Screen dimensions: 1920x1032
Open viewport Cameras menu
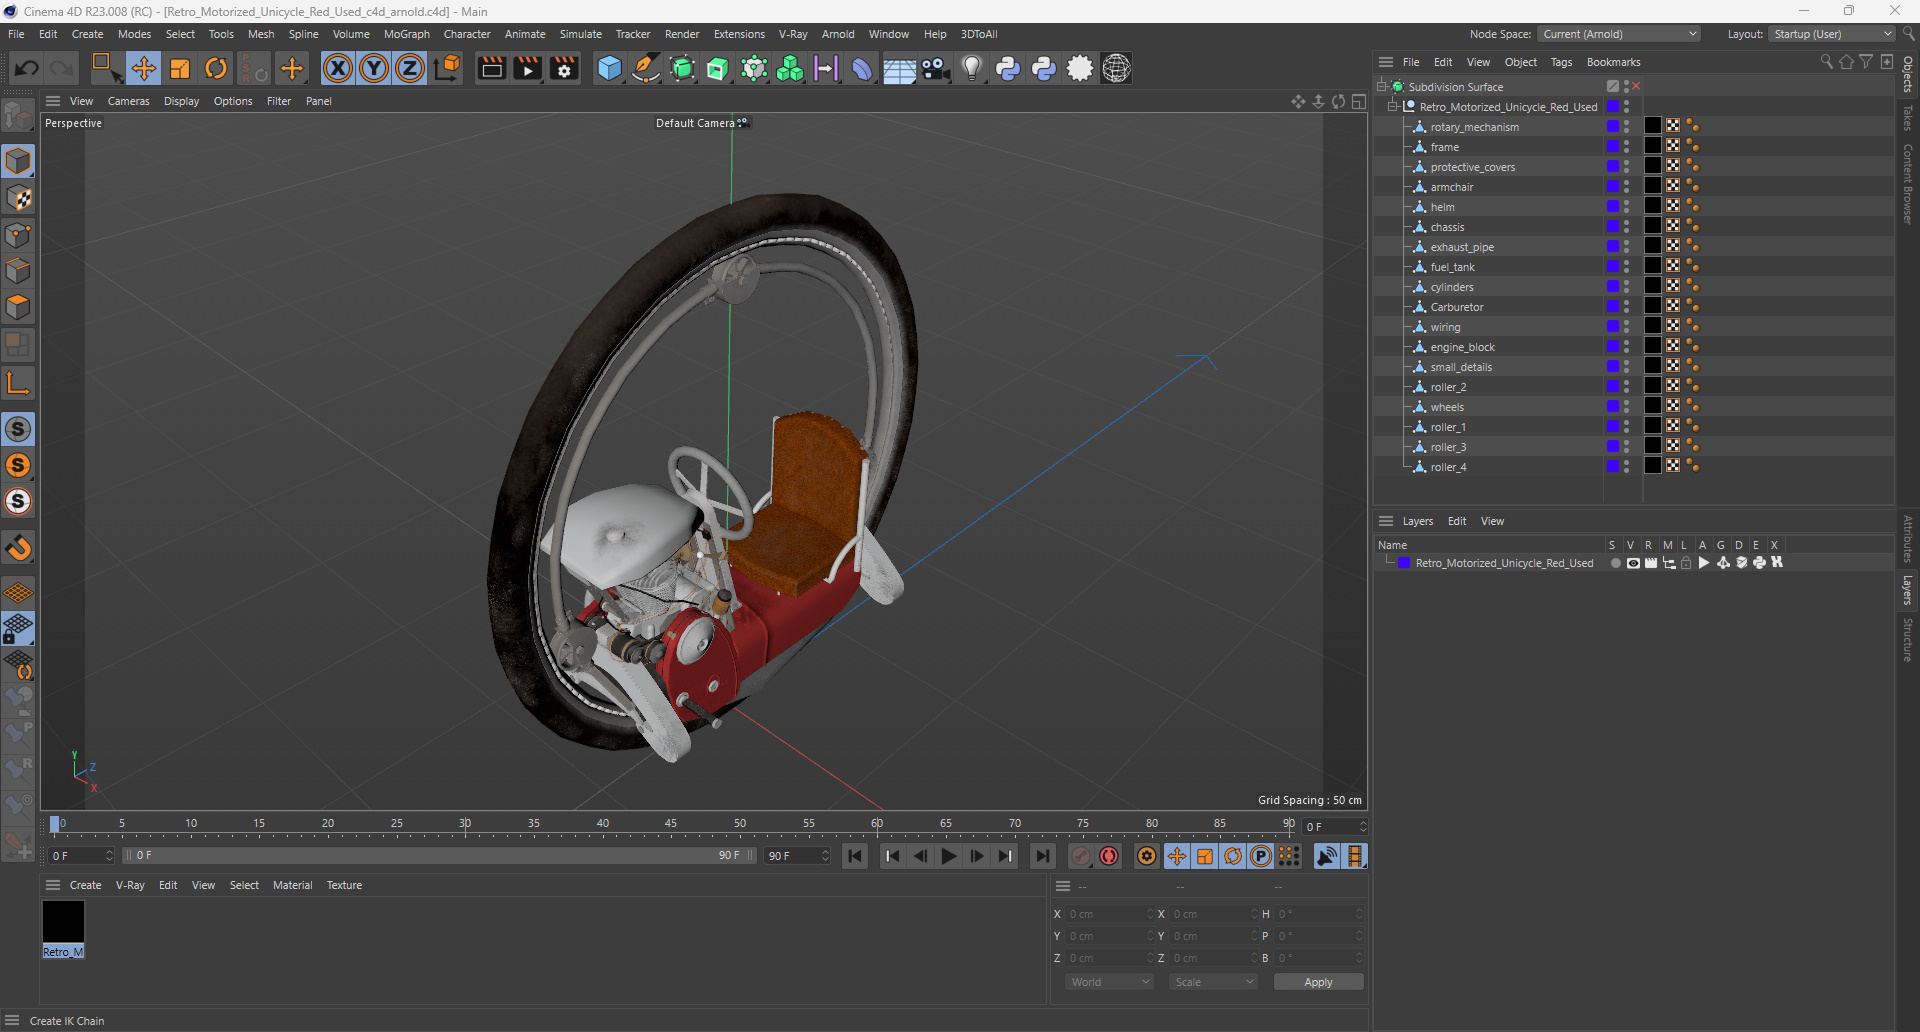(x=128, y=101)
